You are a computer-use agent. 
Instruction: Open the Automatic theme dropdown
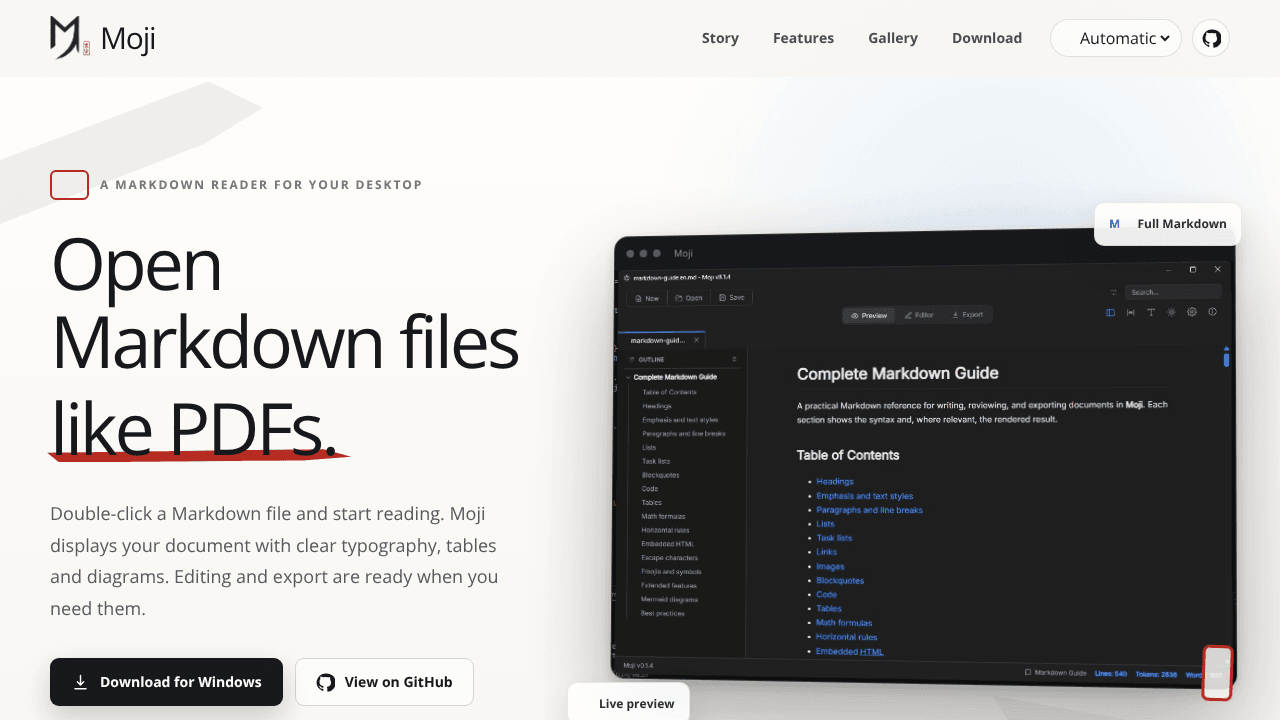coord(1116,38)
